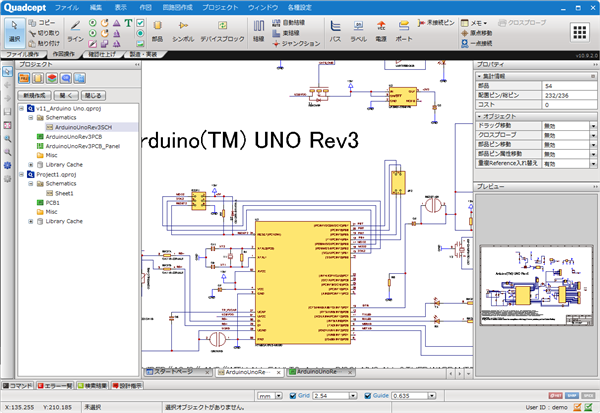Open the ファイル menu
The image size is (600, 413).
point(67,7)
